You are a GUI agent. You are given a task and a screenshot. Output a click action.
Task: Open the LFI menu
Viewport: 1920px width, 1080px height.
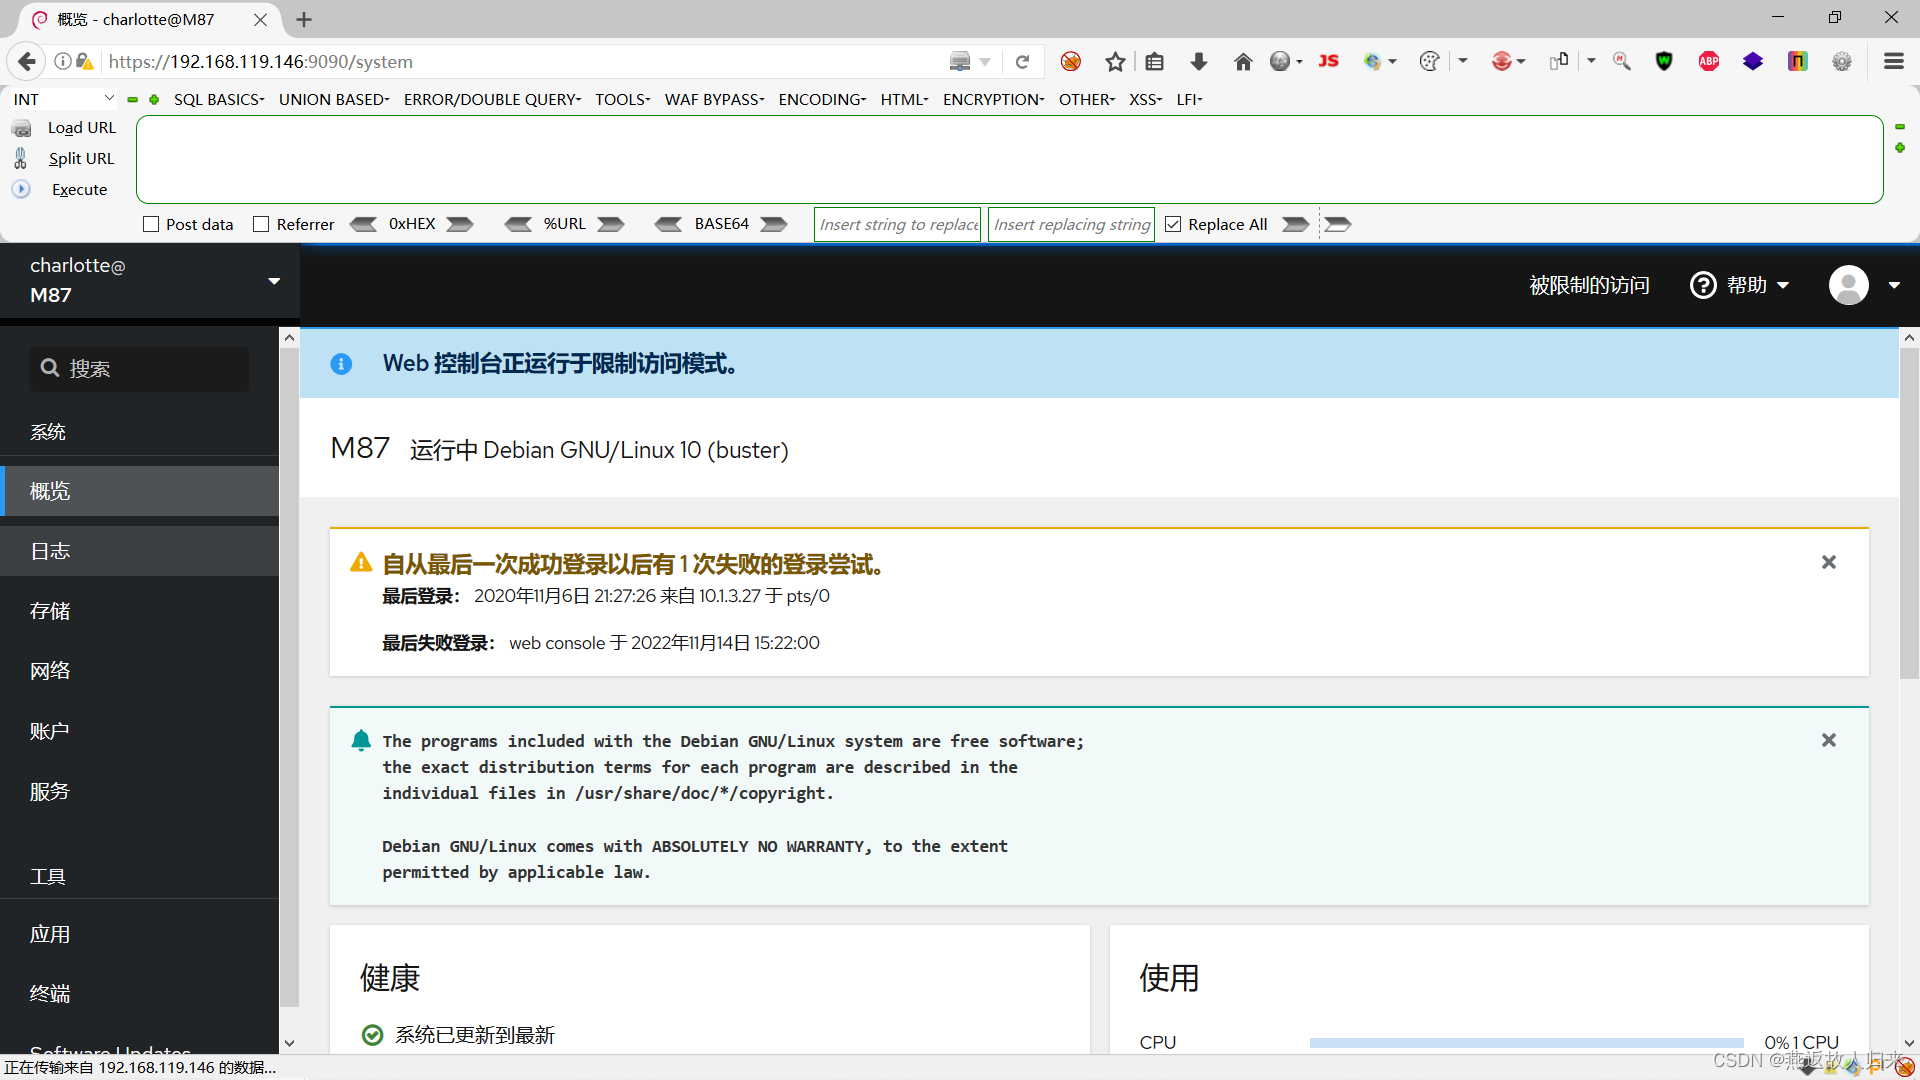tap(1189, 99)
